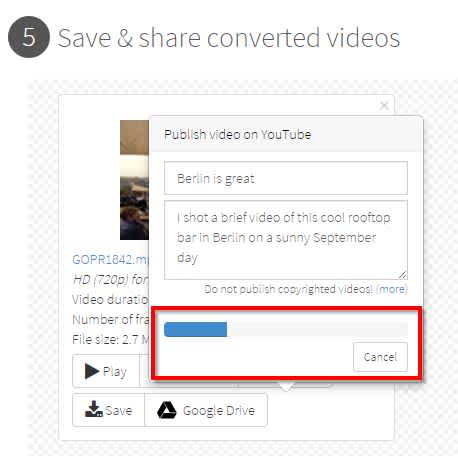Click the download icon on Save

pyautogui.click(x=94, y=409)
